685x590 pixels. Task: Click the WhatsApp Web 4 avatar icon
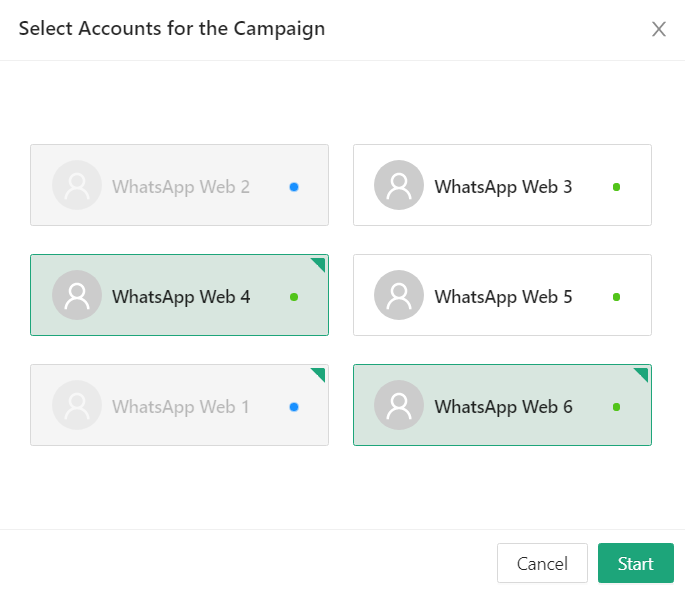(x=77, y=296)
